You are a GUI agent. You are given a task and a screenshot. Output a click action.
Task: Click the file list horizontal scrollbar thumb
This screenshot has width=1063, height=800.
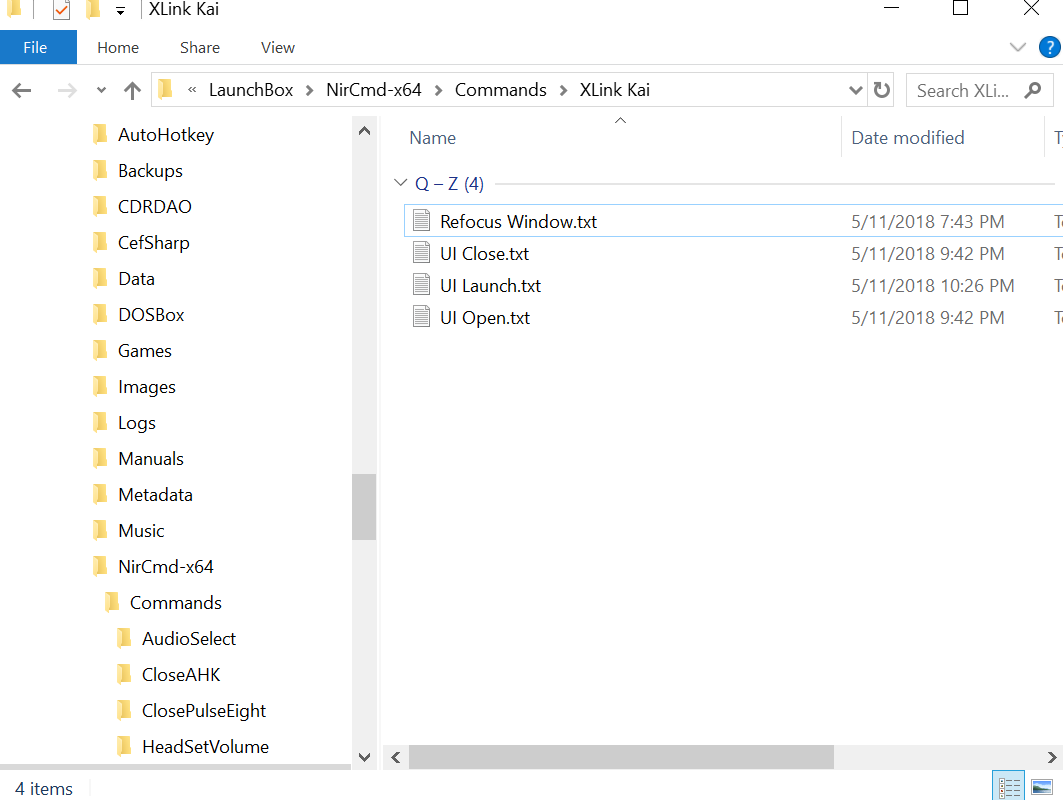(621, 757)
